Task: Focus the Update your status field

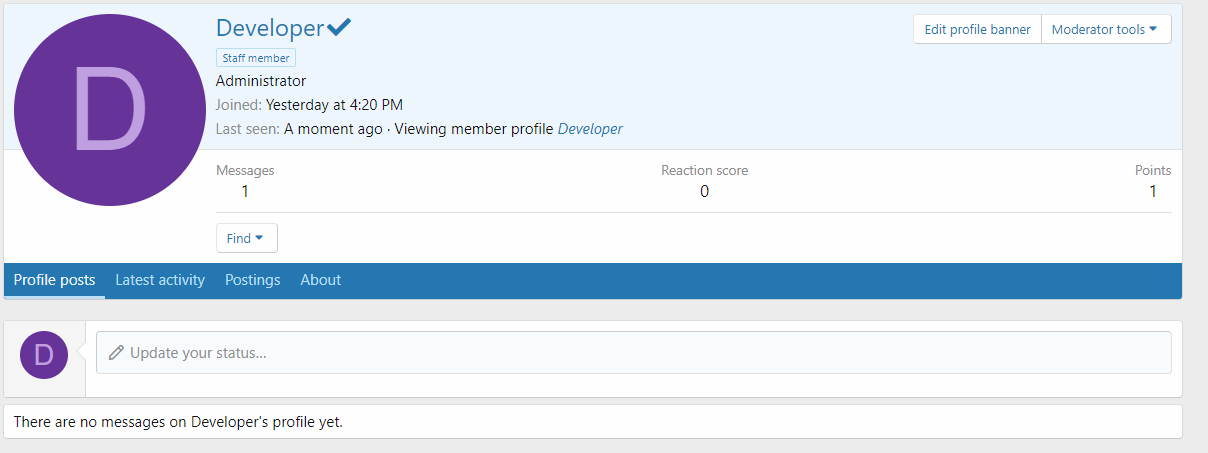Action: click(x=640, y=353)
